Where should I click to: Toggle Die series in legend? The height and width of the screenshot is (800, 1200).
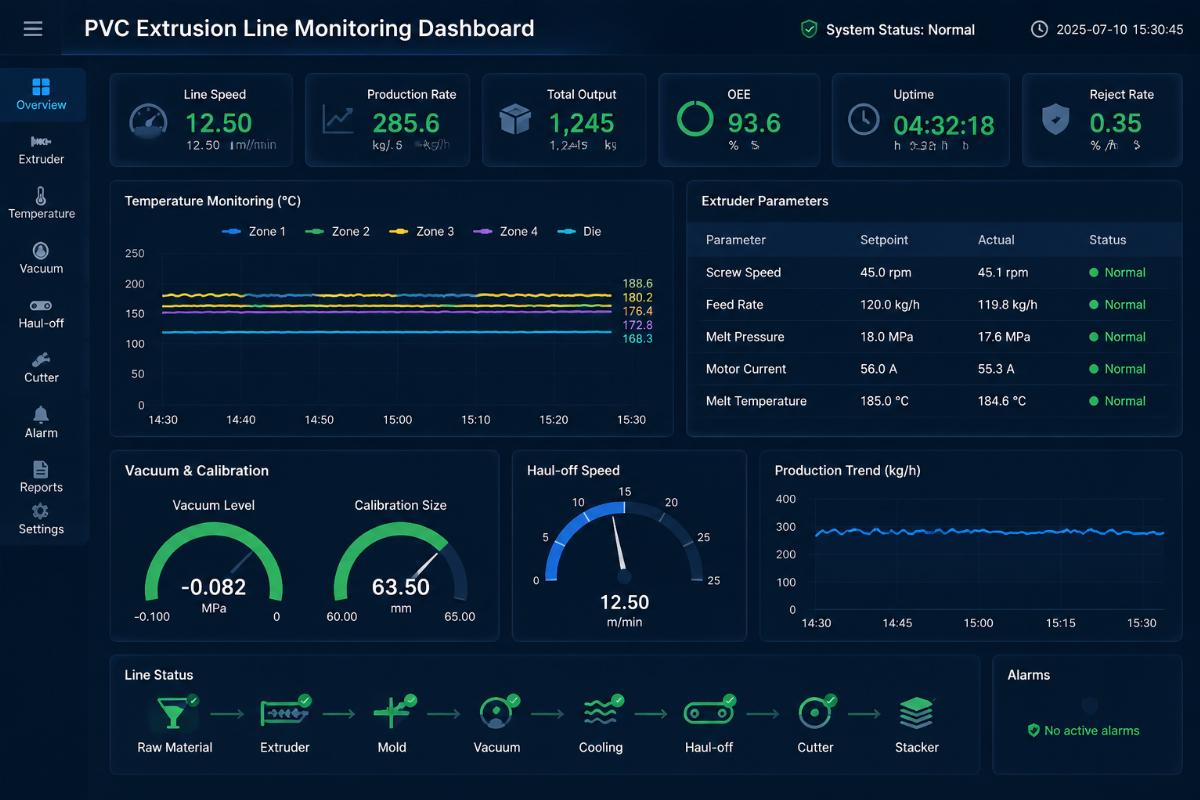(x=579, y=231)
